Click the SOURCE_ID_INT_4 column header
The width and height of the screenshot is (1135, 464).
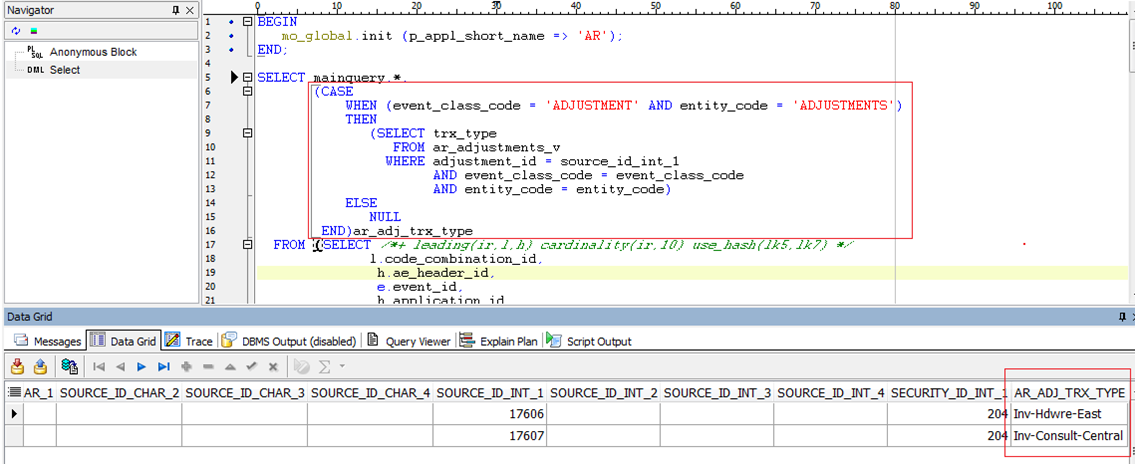tap(830, 392)
